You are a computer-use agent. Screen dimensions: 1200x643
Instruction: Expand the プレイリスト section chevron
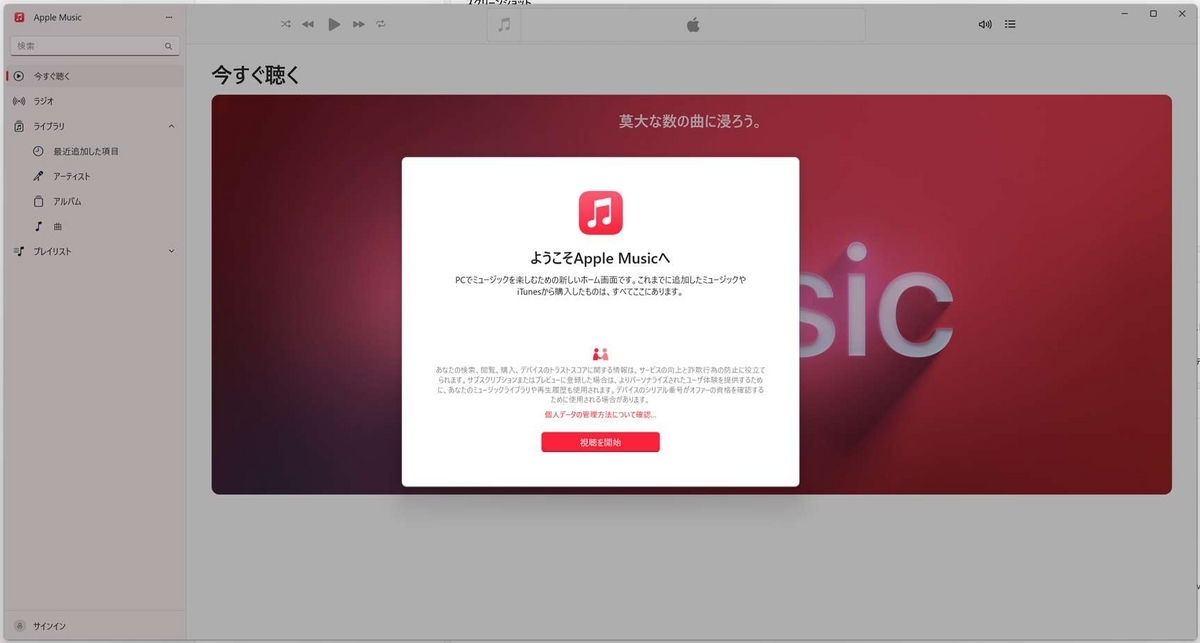pyautogui.click(x=171, y=251)
